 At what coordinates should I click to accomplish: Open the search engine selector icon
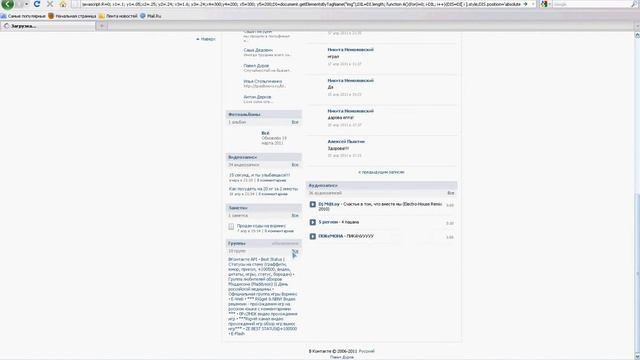click(x=544, y=4)
